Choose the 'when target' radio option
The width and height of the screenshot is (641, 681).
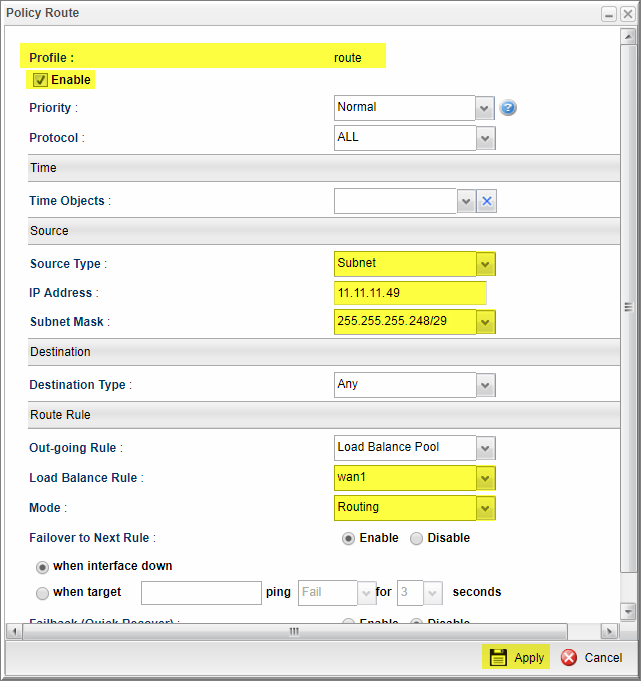pos(42,593)
